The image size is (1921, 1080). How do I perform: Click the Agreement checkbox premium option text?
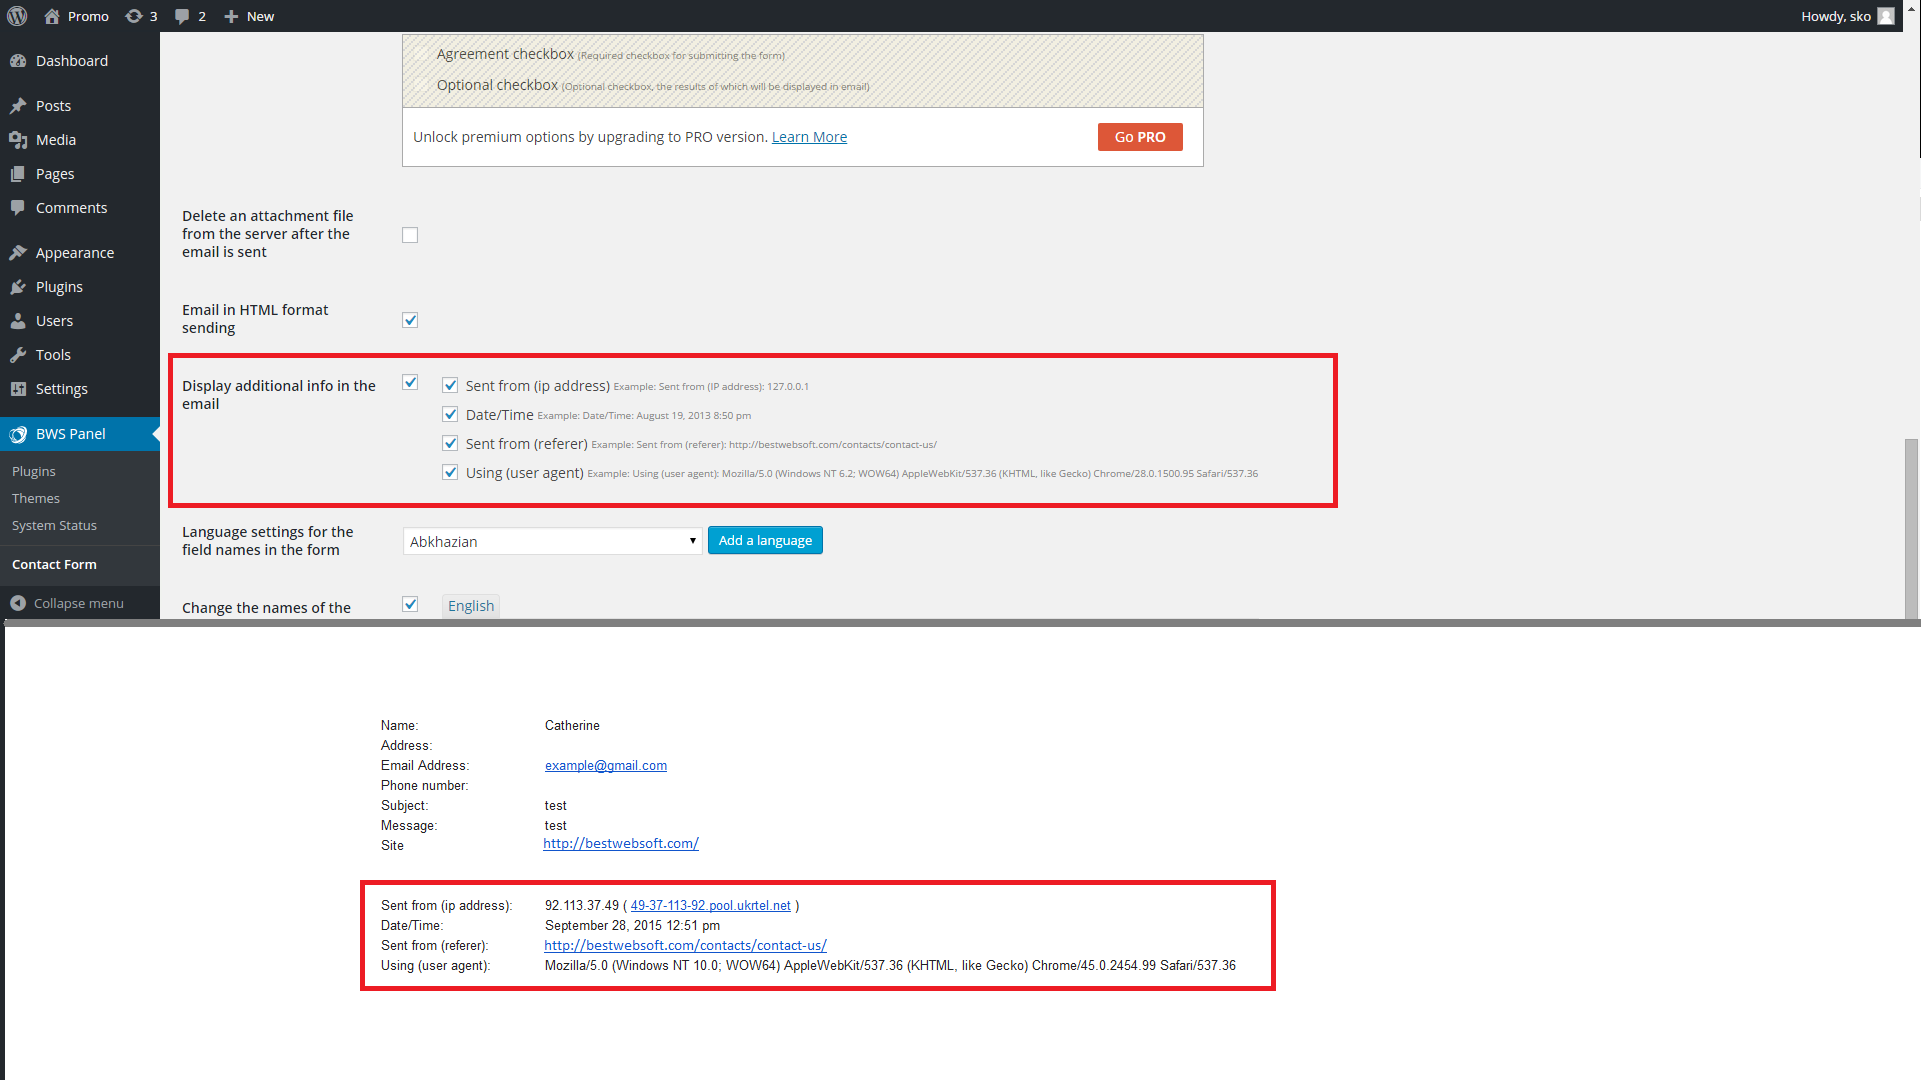click(x=505, y=54)
